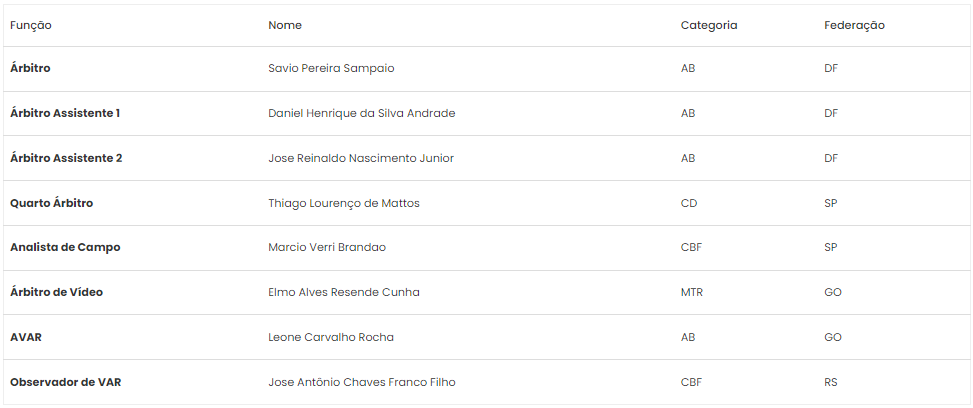
Task: Click the Árbitro Assistente 1 row label
Action: click(65, 113)
